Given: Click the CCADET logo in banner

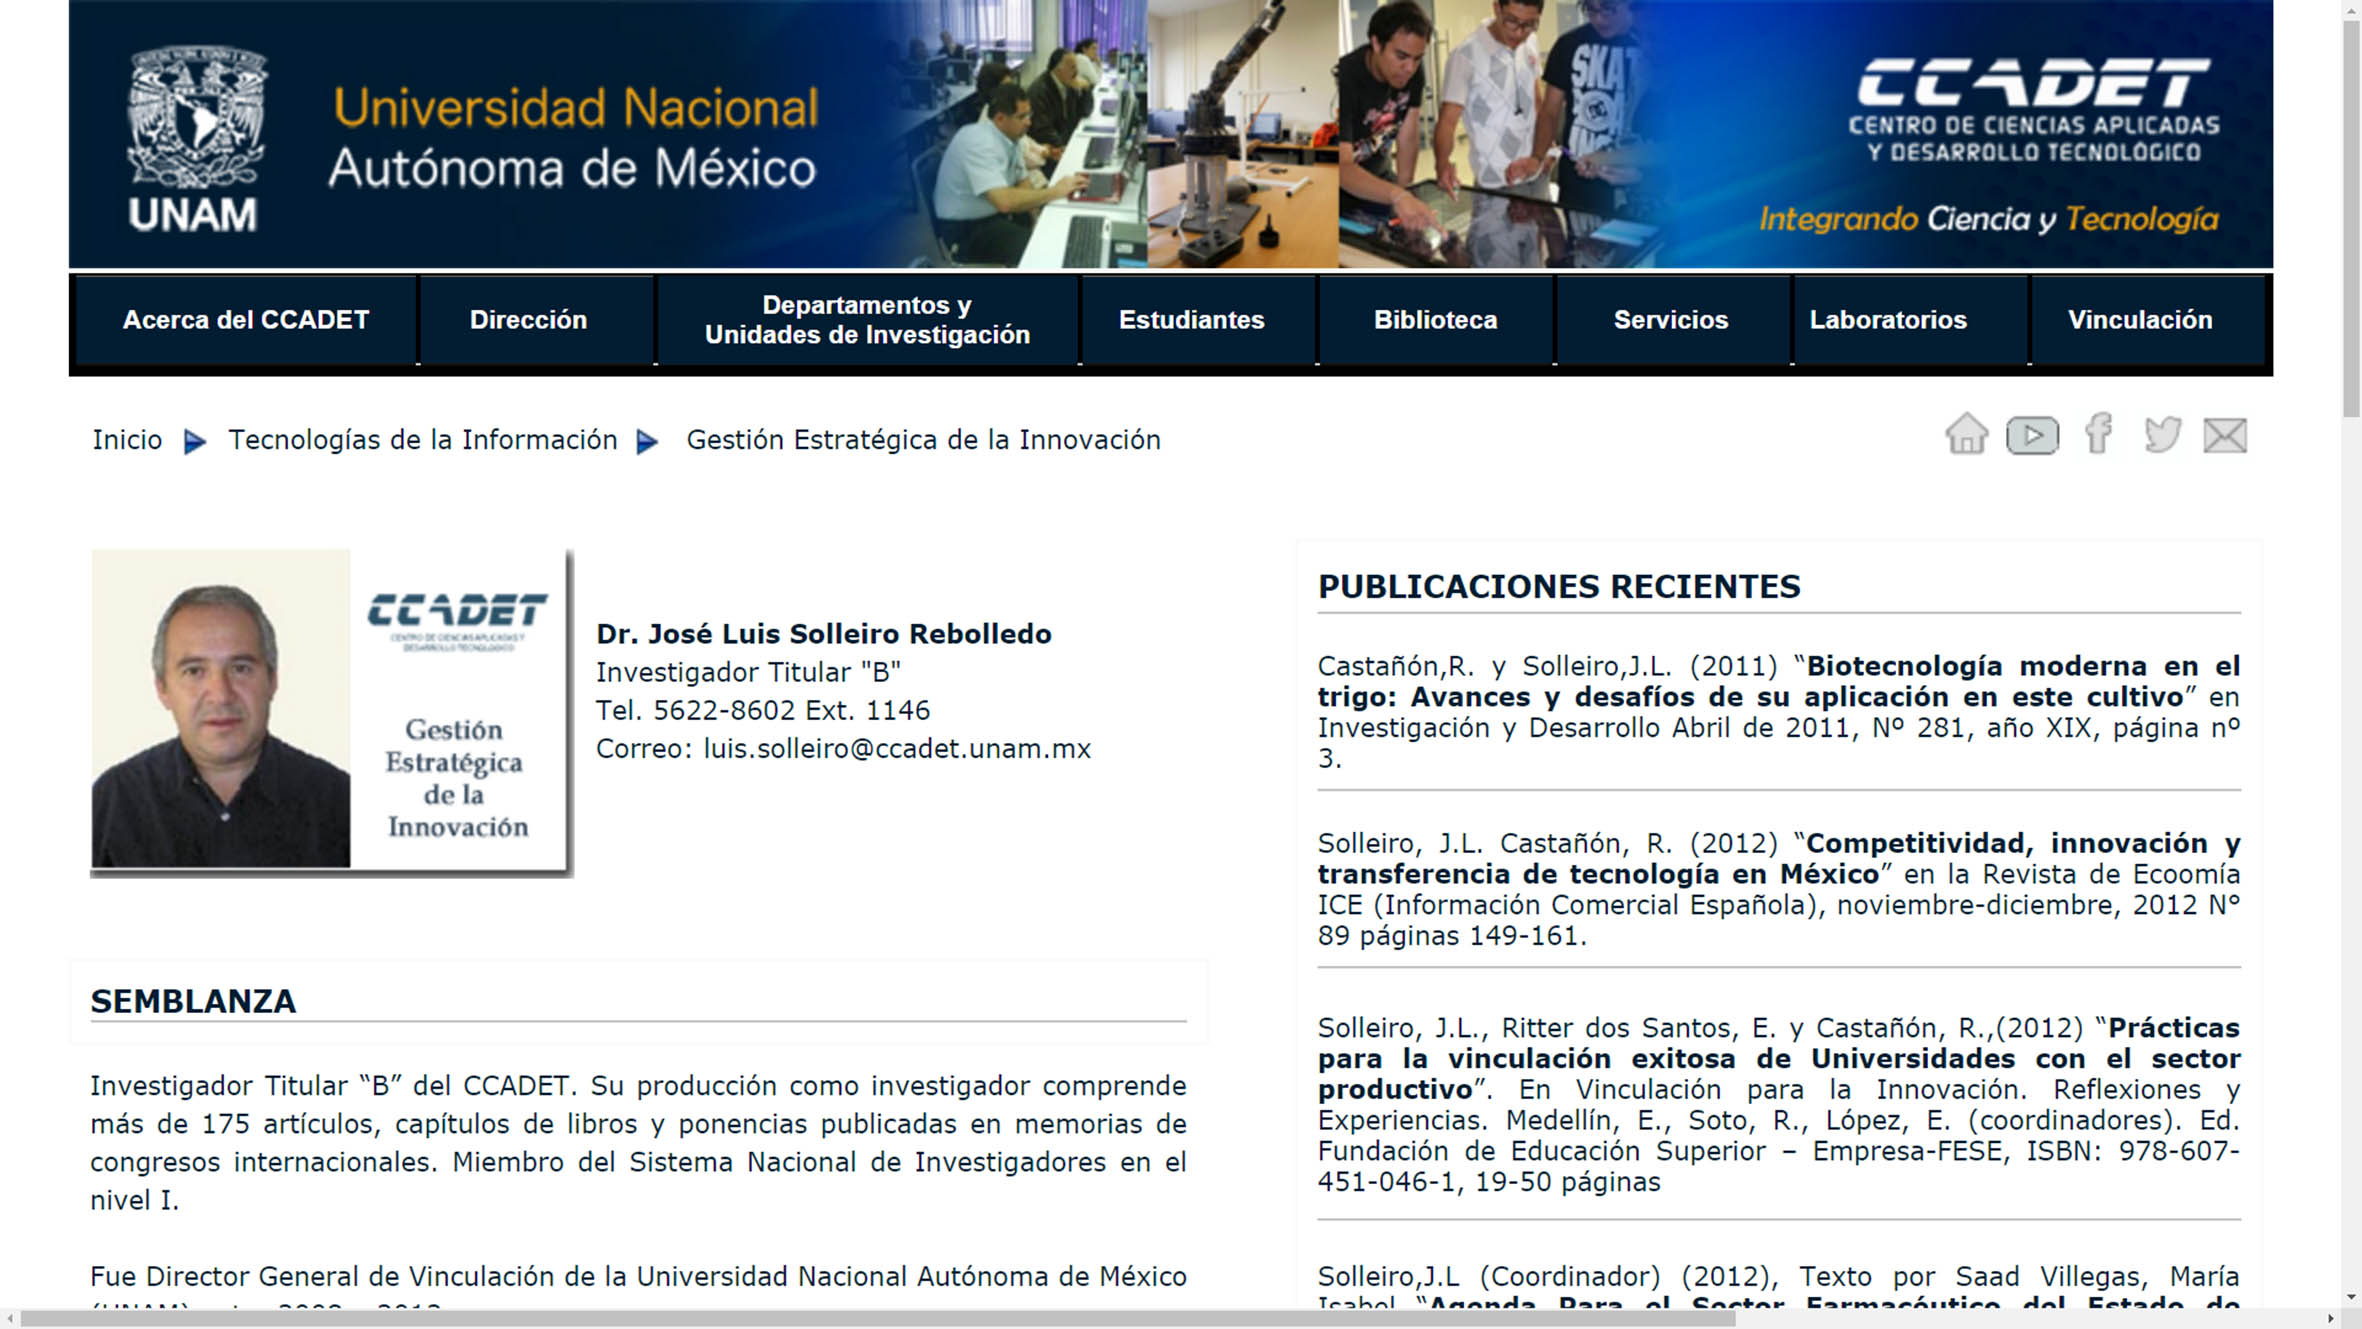Looking at the screenshot, I should coord(2034,109).
